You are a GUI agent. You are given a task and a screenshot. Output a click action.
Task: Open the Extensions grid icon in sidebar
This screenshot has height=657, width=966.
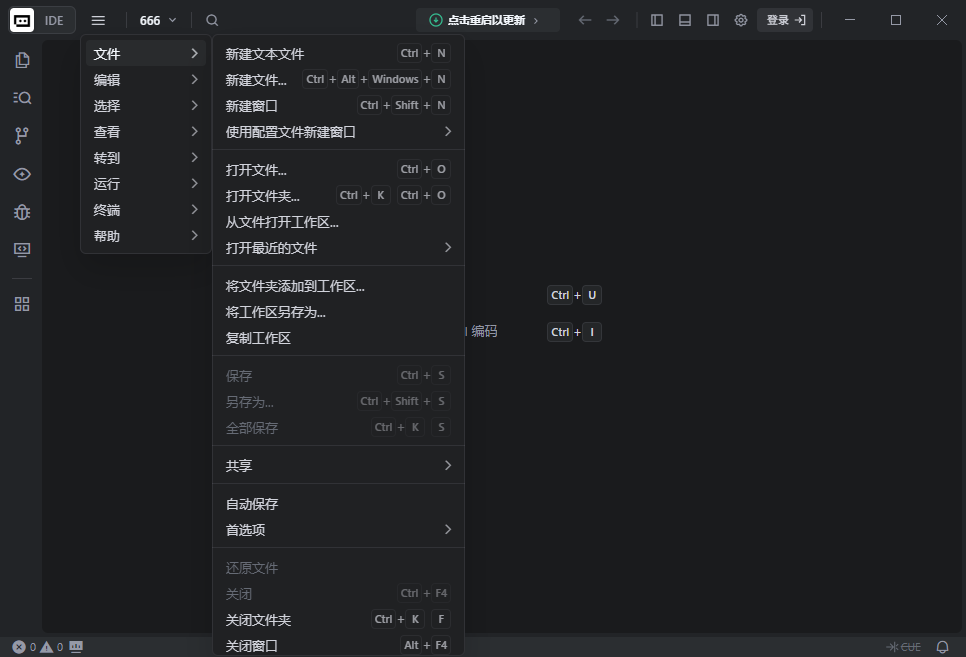click(x=22, y=304)
